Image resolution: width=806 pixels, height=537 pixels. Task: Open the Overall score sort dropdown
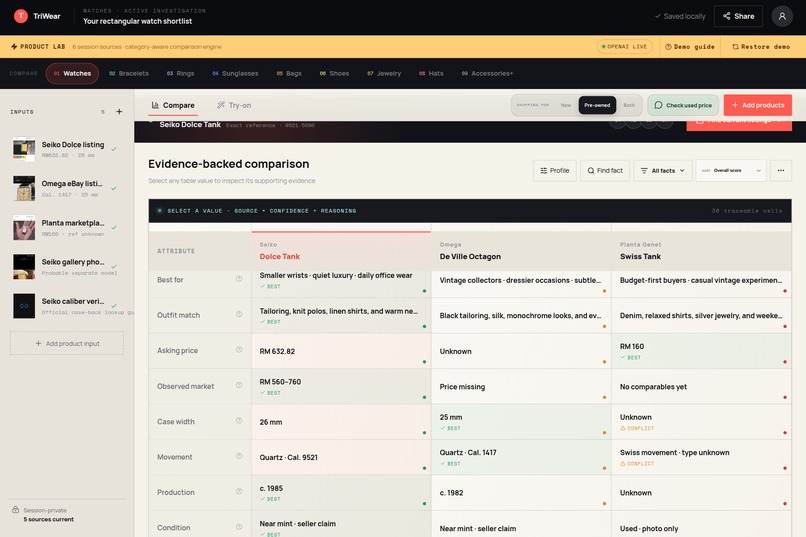[x=731, y=171]
